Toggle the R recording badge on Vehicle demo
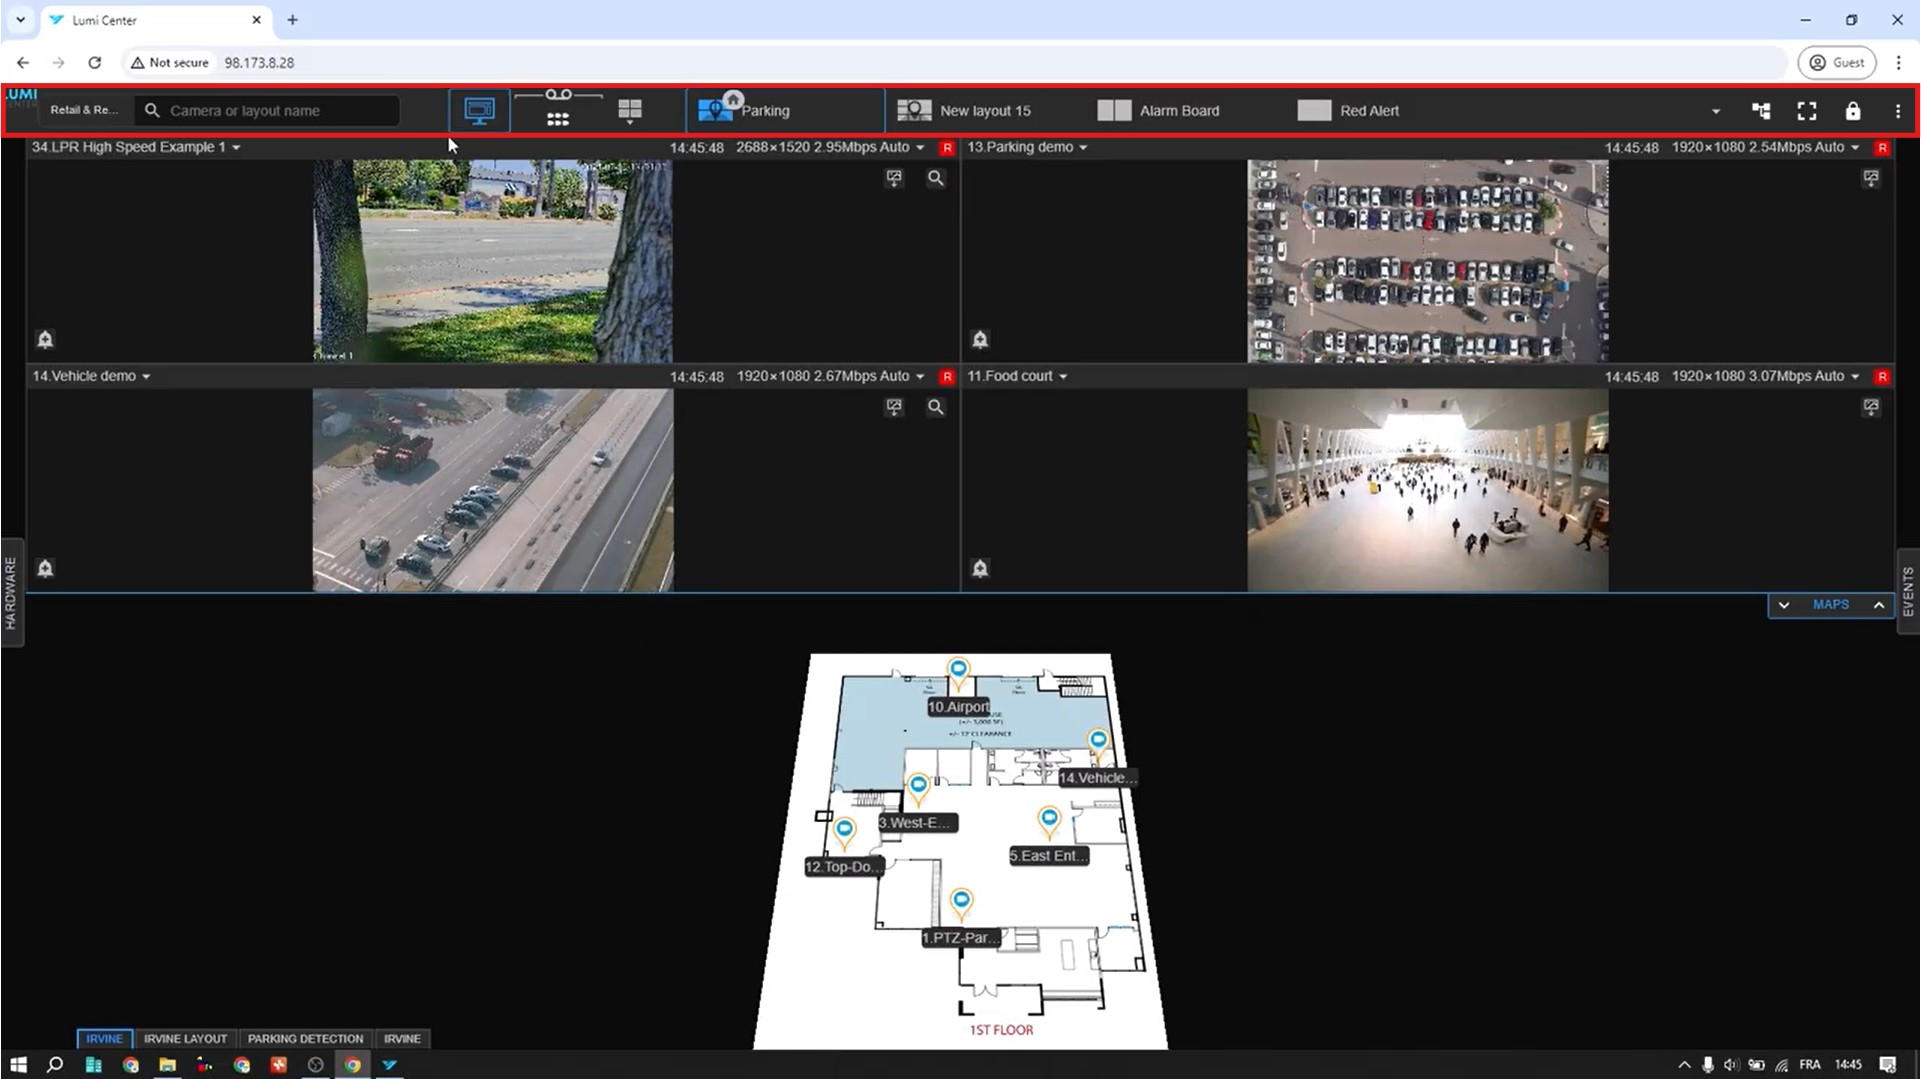Screen dimensions: 1921x1079 click(947, 377)
